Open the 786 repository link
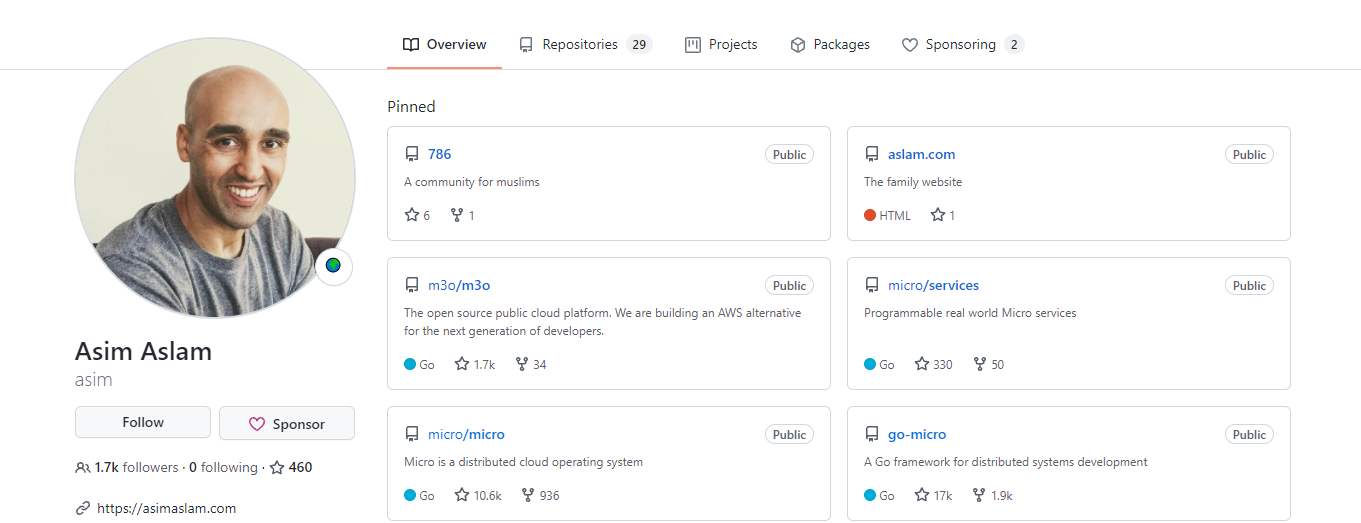This screenshot has width=1361, height=523. pos(439,154)
